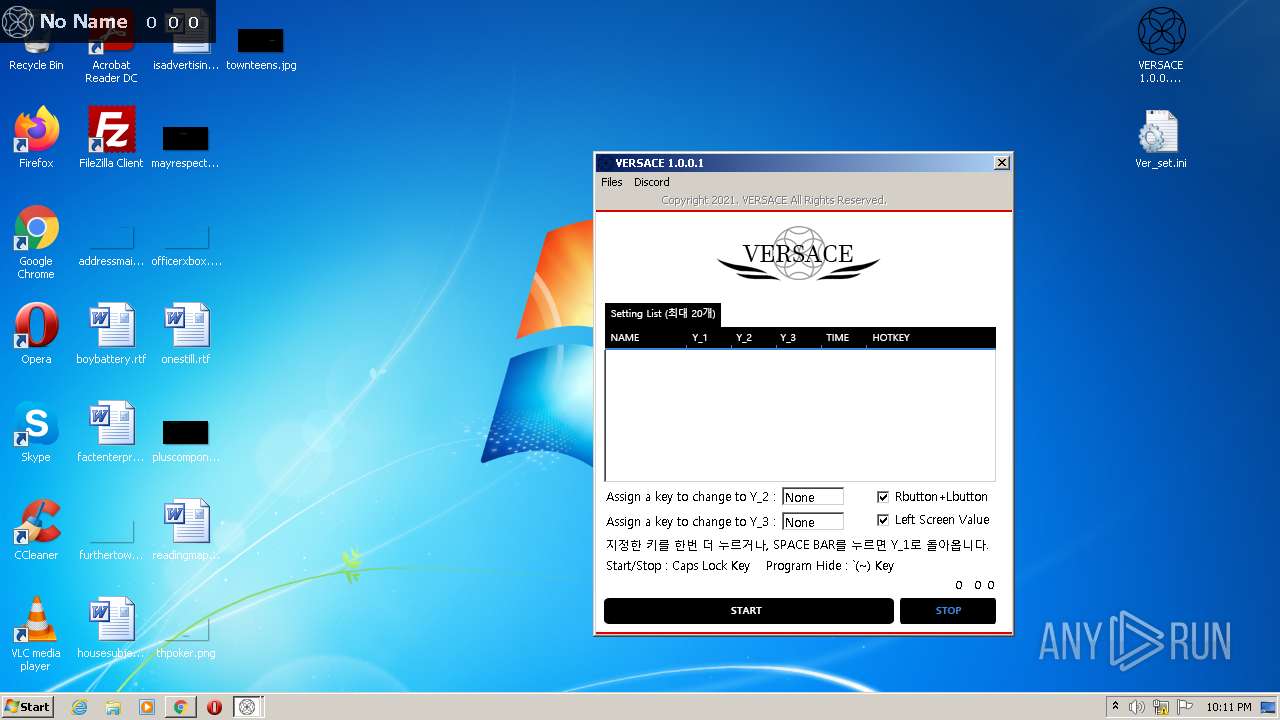Click the Y_2 column header
This screenshot has height=720, width=1280.
pyautogui.click(x=754, y=338)
